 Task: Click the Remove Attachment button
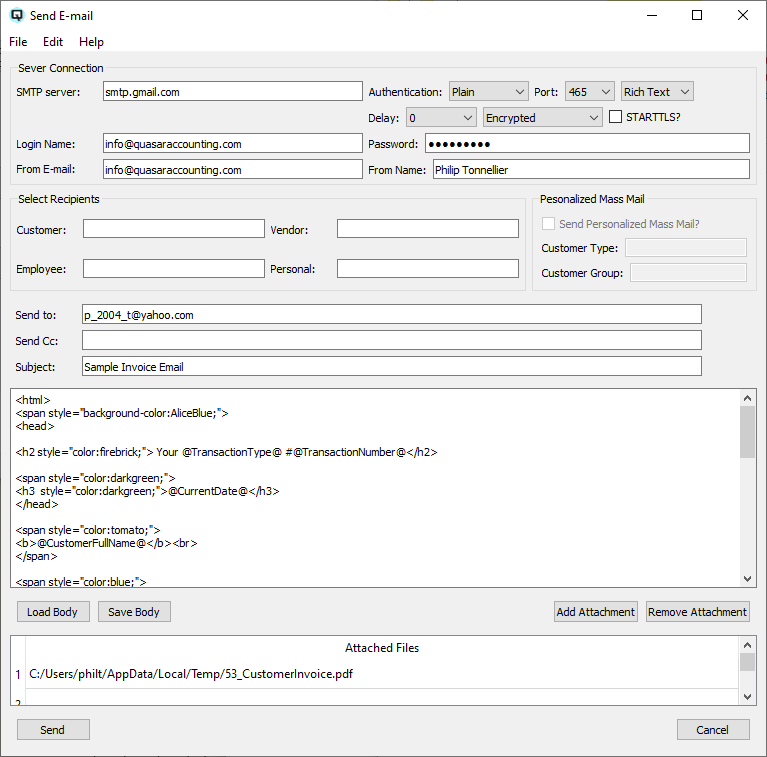click(698, 612)
